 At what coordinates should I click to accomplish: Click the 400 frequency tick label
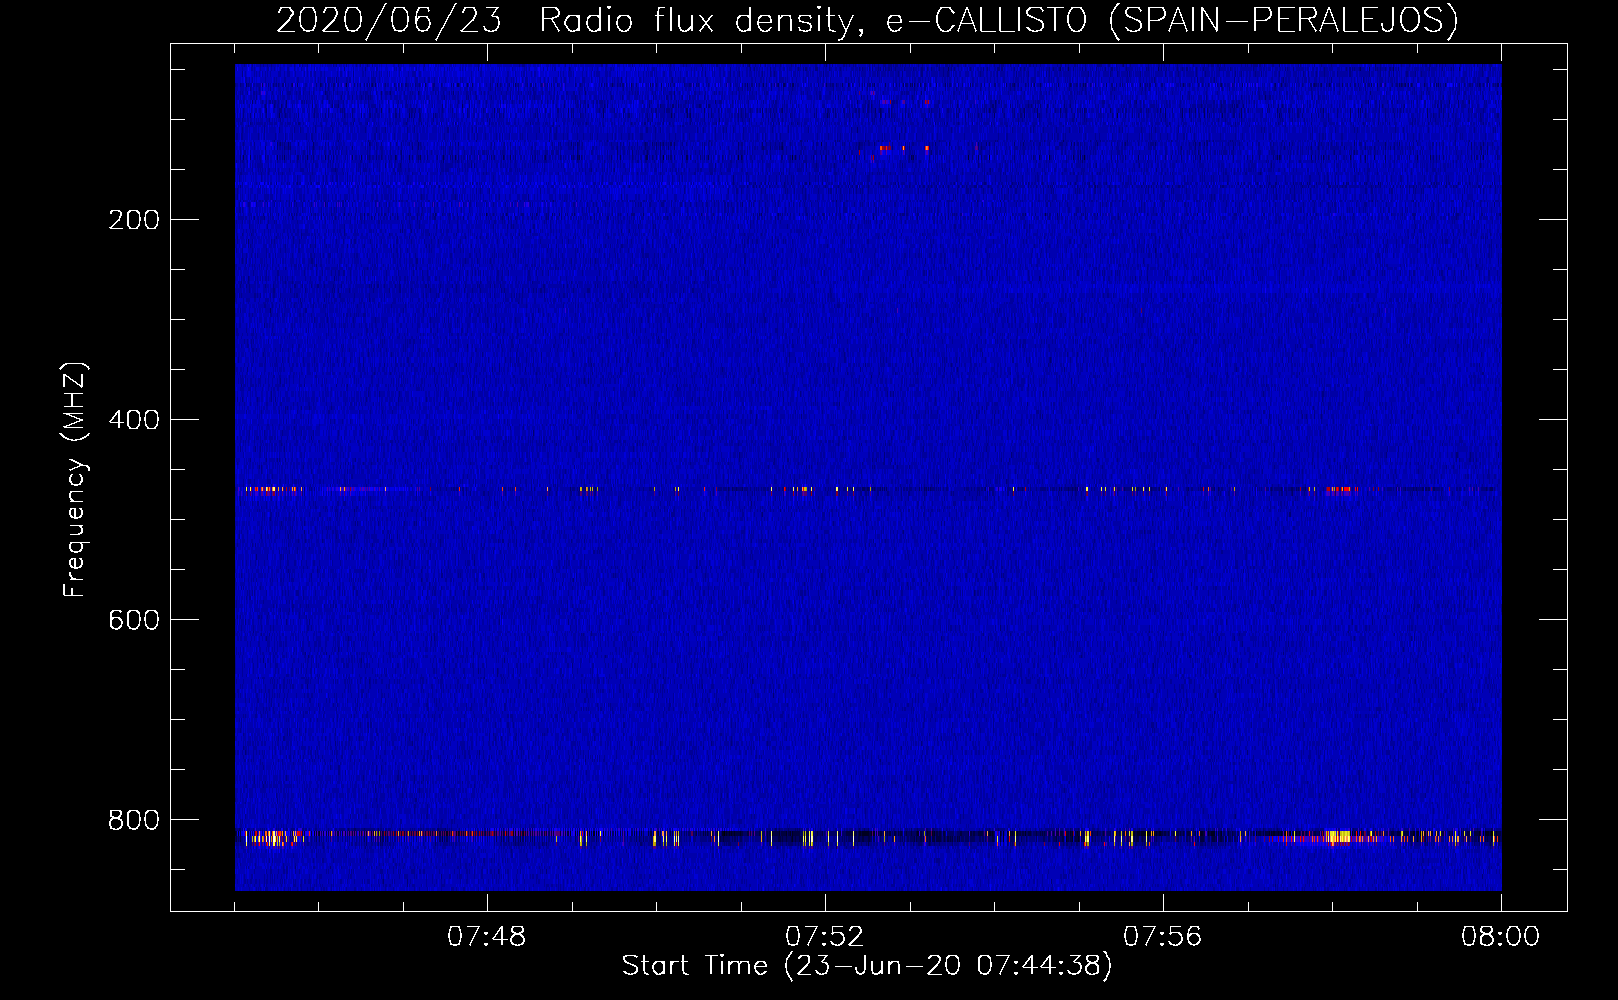click(134, 420)
